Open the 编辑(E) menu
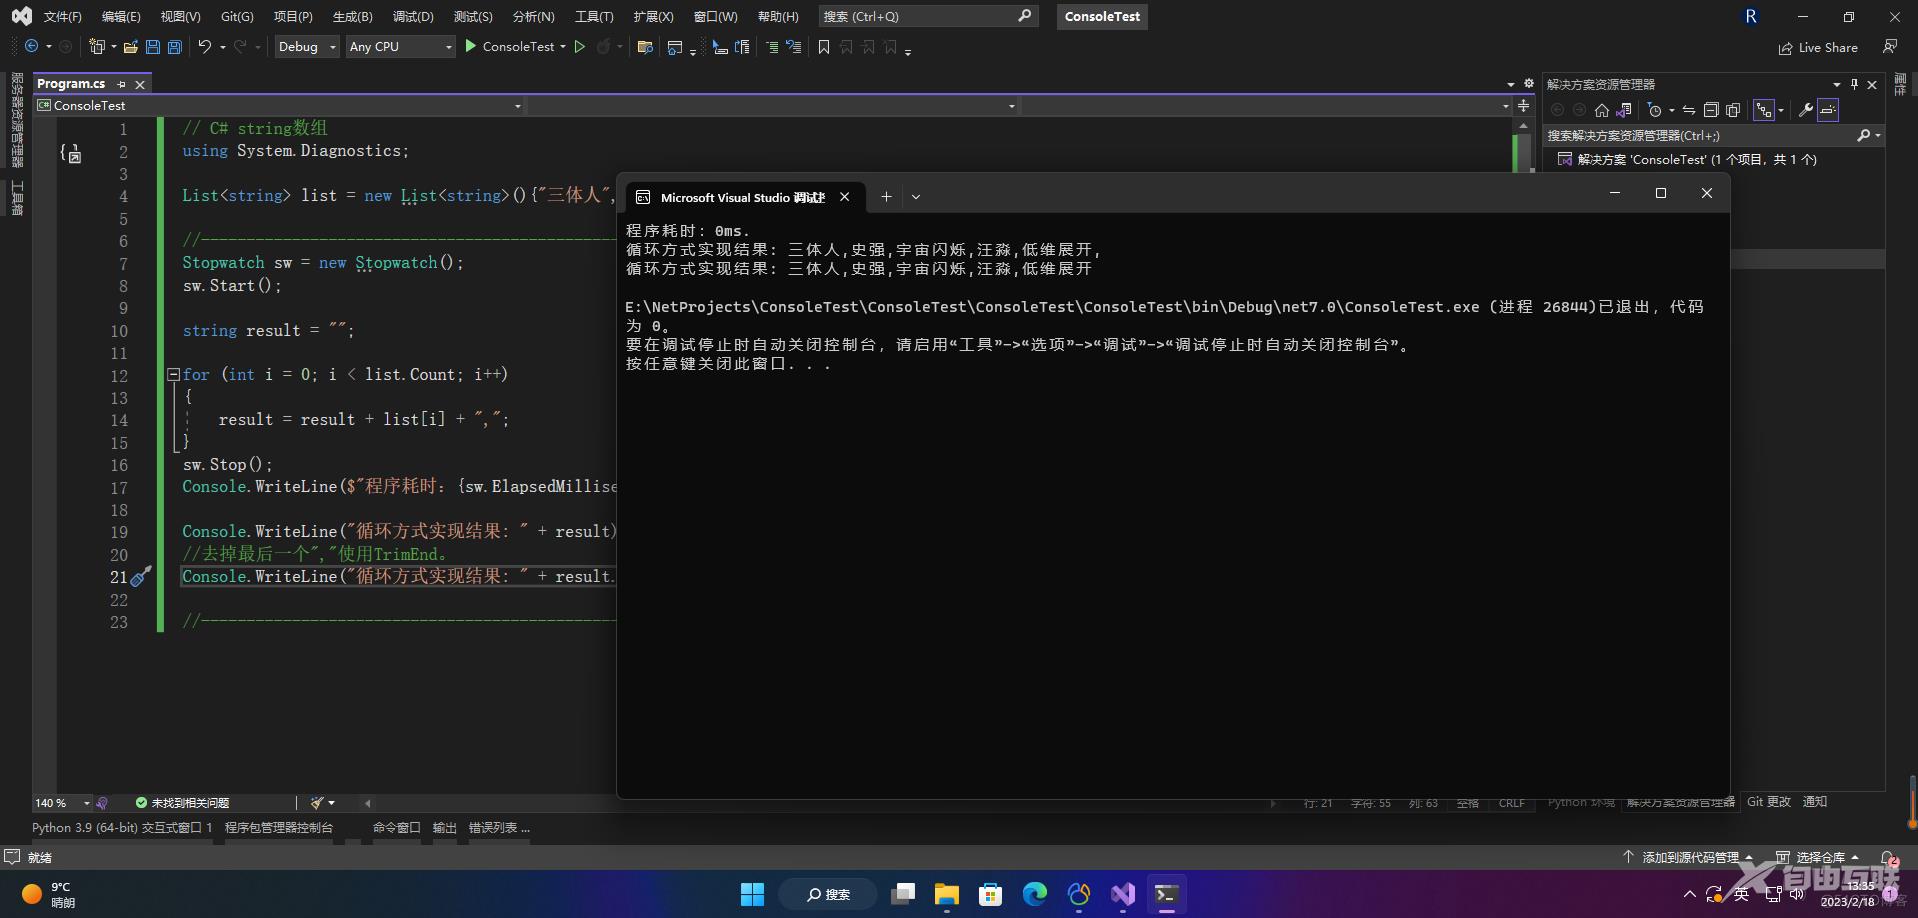1918x918 pixels. pos(121,17)
